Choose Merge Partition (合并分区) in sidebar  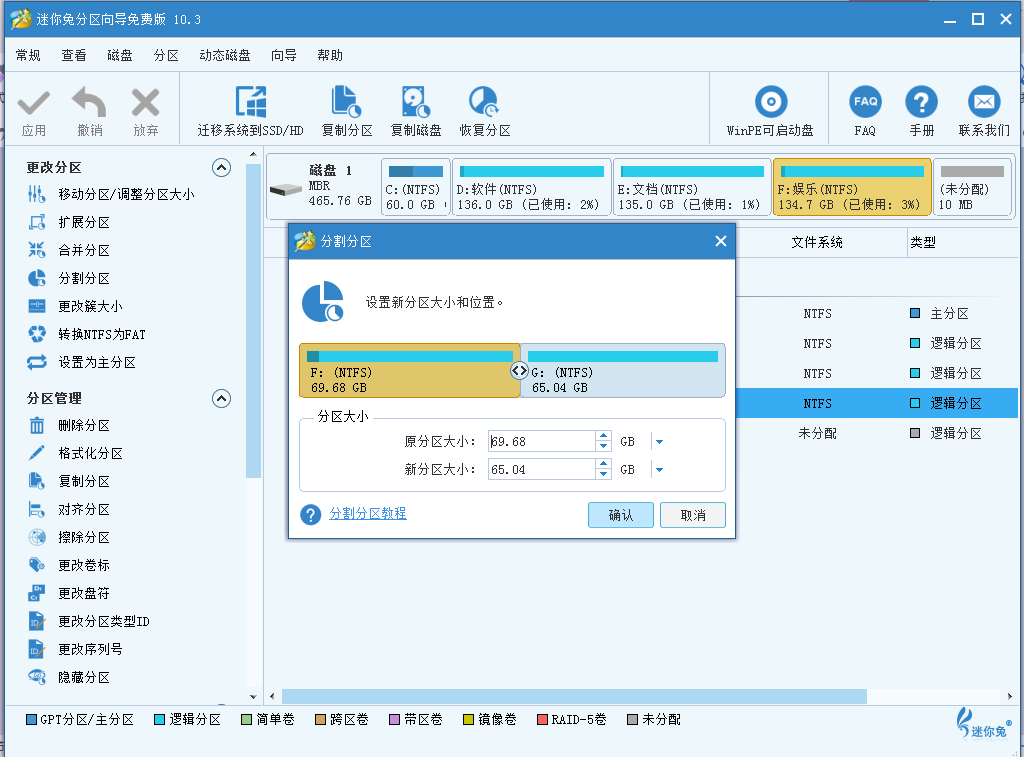(84, 250)
